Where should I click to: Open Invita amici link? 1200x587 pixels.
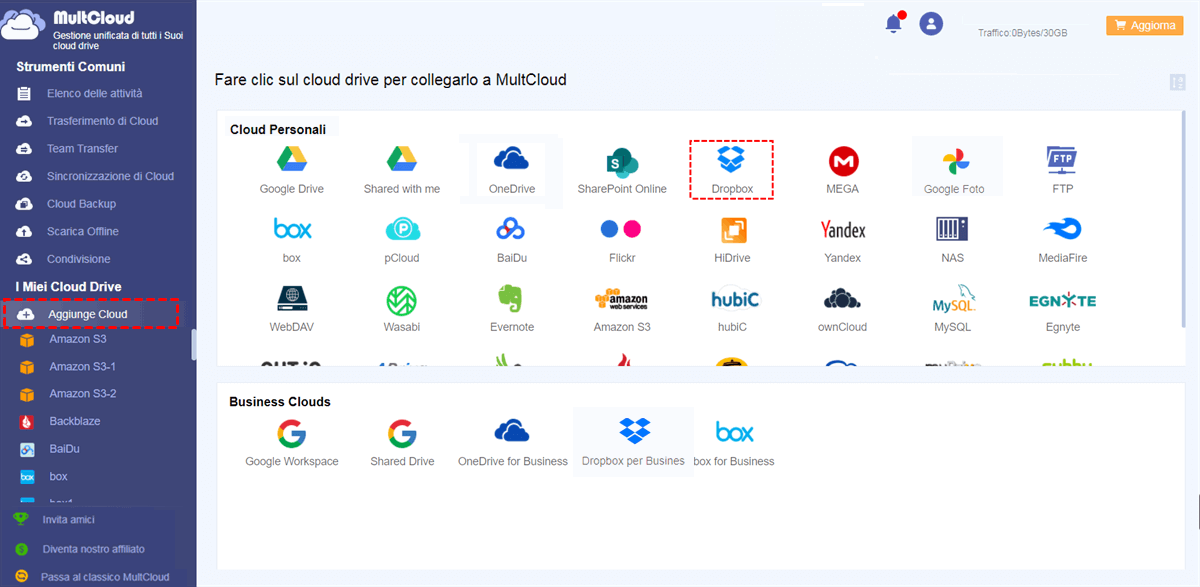pos(68,520)
